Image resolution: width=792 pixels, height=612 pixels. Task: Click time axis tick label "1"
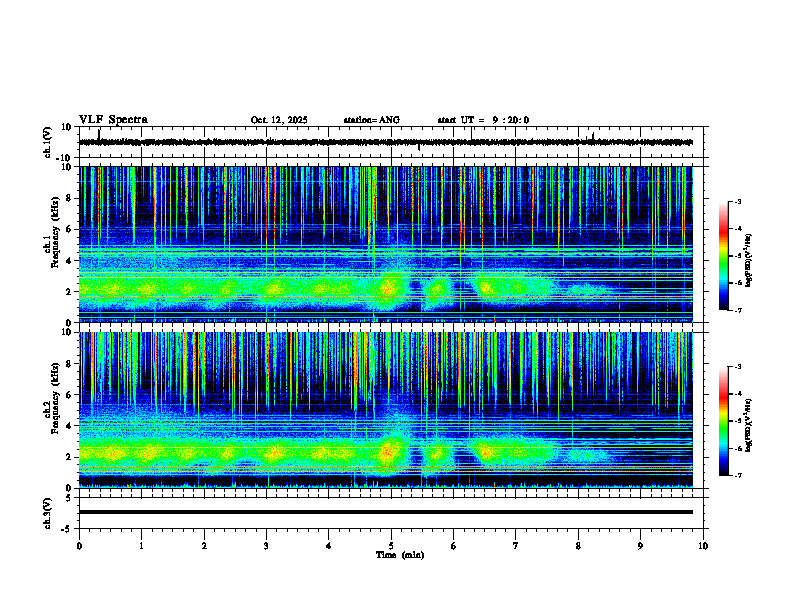[x=141, y=546]
